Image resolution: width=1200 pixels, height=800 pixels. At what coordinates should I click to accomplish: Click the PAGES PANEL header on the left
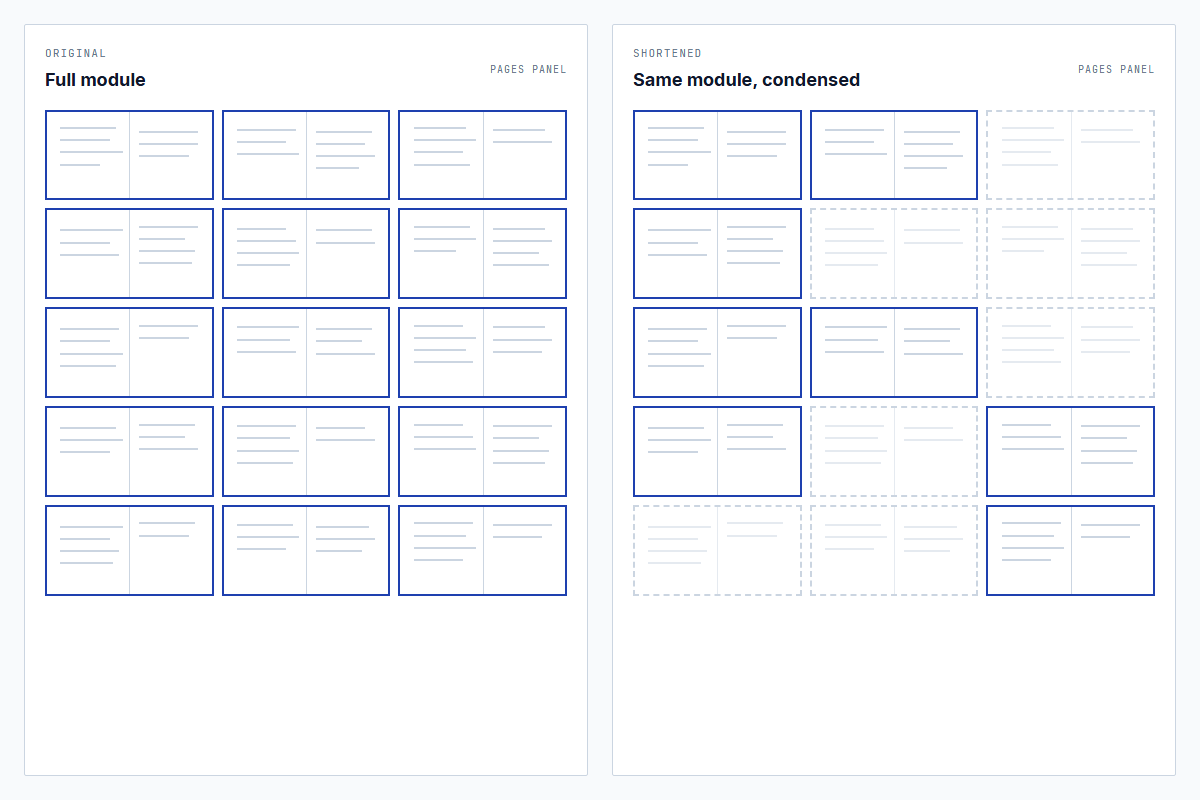[x=526, y=69]
